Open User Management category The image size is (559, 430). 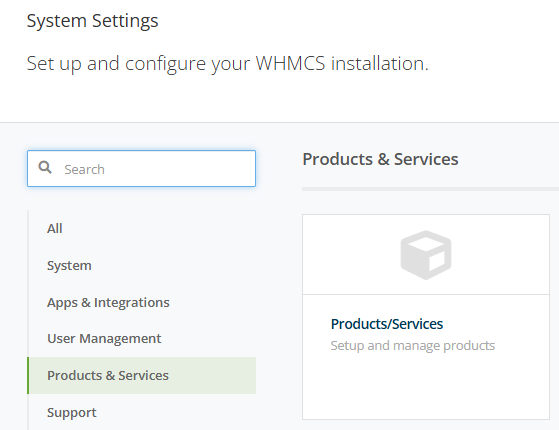pyautogui.click(x=104, y=339)
